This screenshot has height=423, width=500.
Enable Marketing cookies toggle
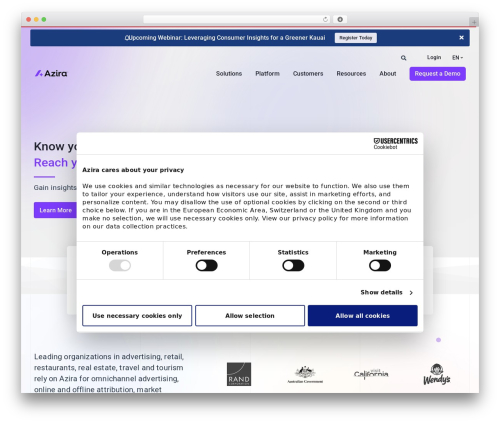coord(380,266)
